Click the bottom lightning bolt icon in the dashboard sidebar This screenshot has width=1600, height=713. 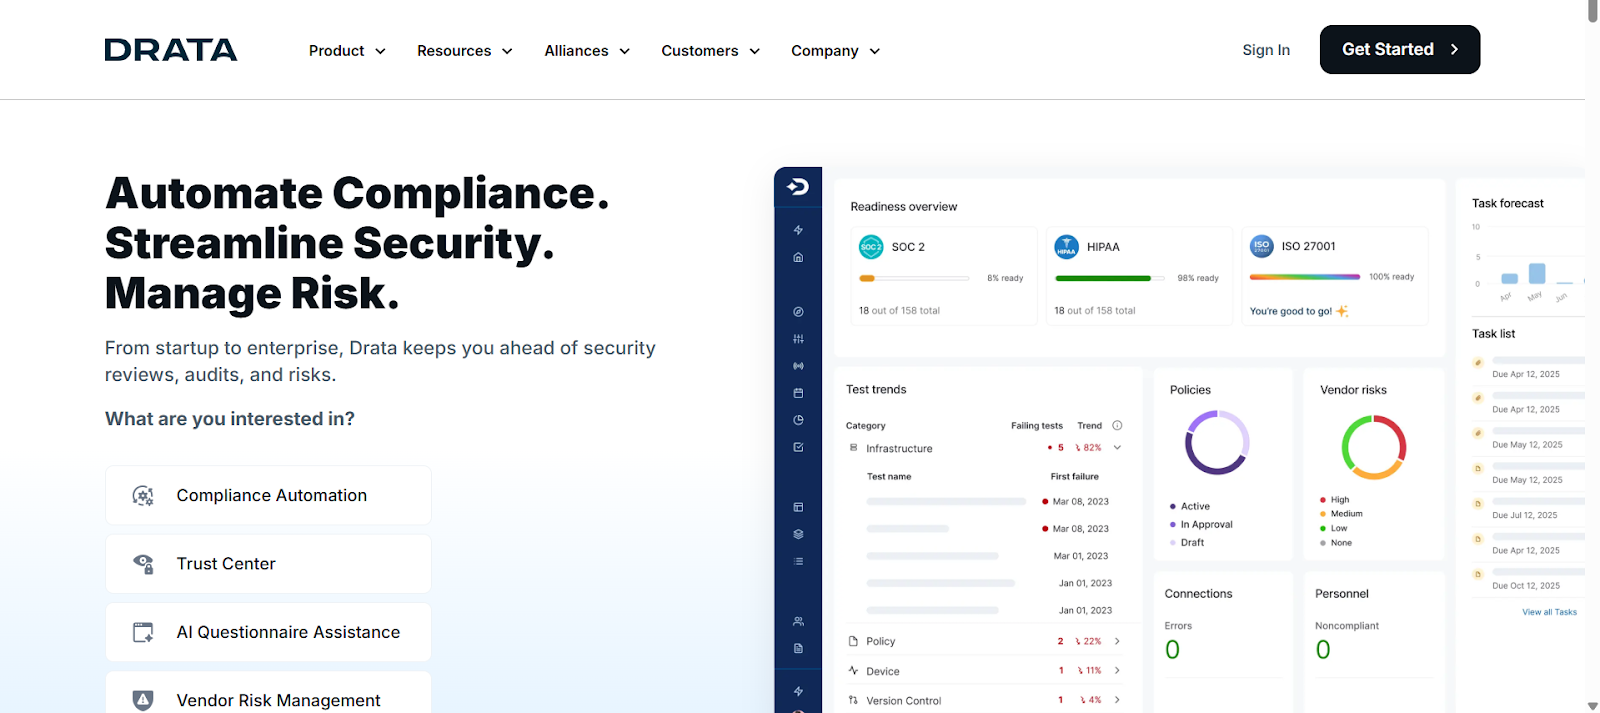point(798,691)
